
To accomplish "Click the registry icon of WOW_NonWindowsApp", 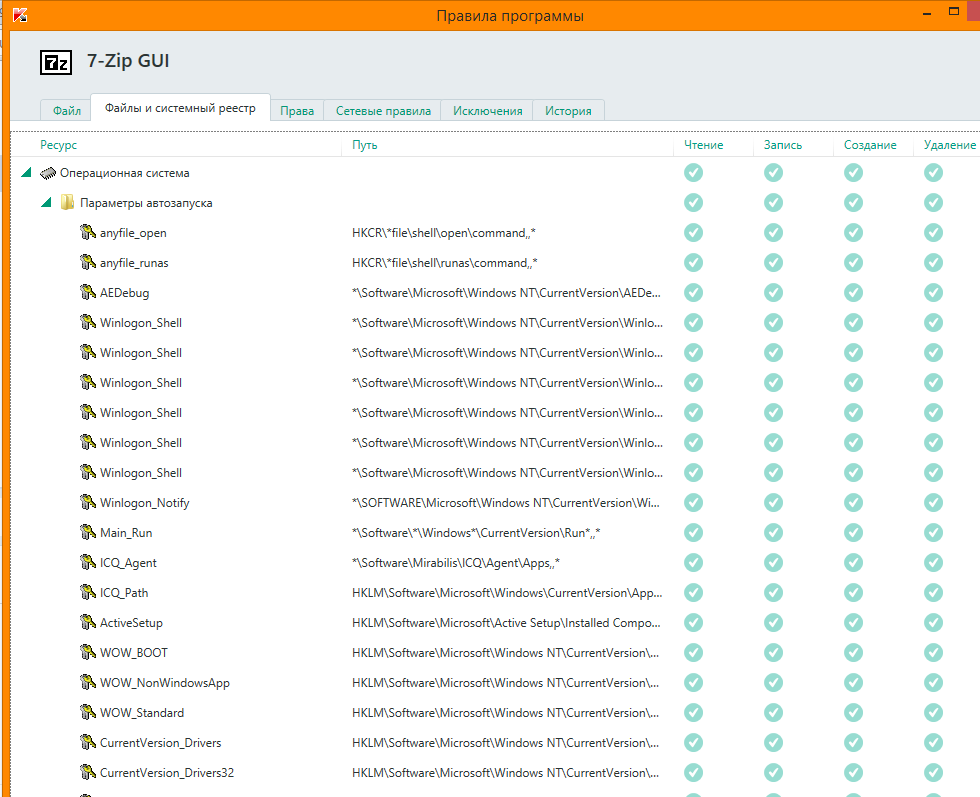I will [88, 683].
